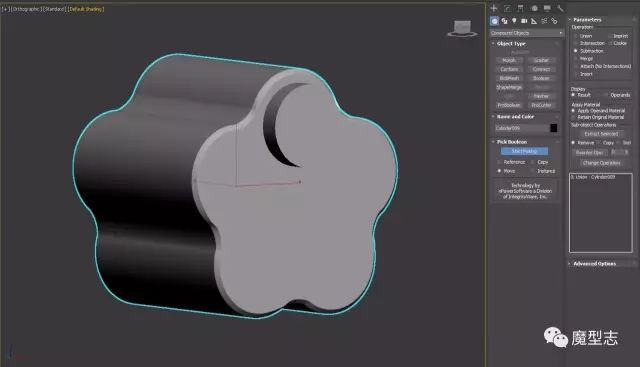Screen dimensions: 640x367
Task: Open the Compound Objects category dropdown
Action: coord(527,33)
